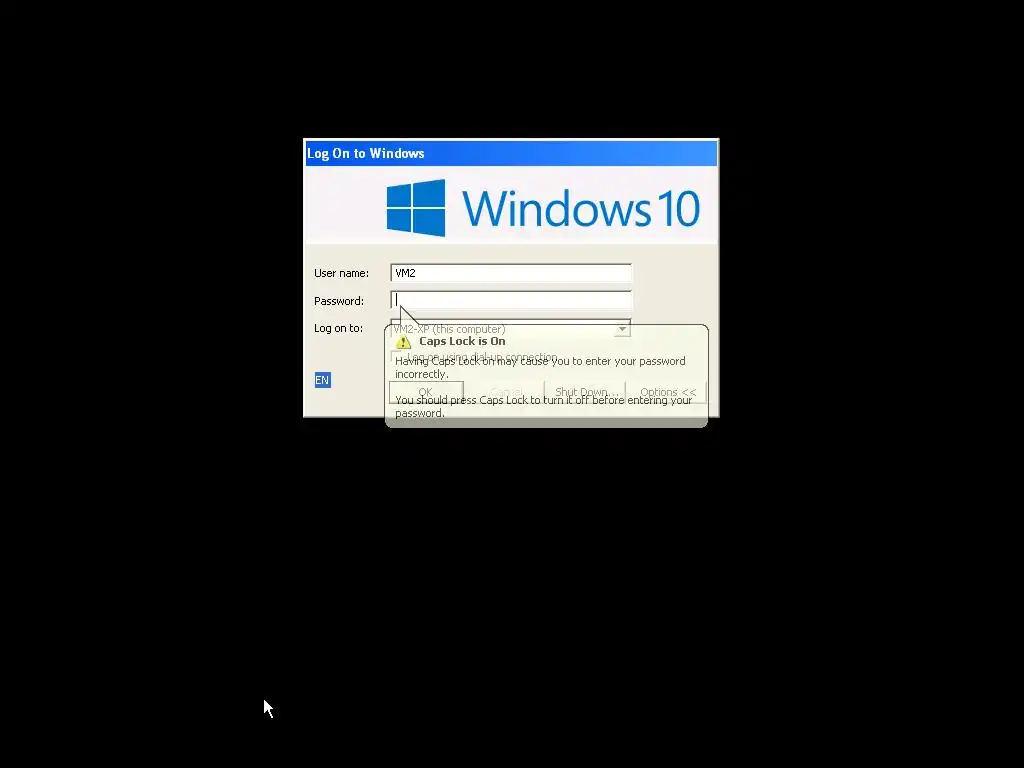Click 'Having Caps Lock on may cause' text
The height and width of the screenshot is (768, 1024).
540,368
